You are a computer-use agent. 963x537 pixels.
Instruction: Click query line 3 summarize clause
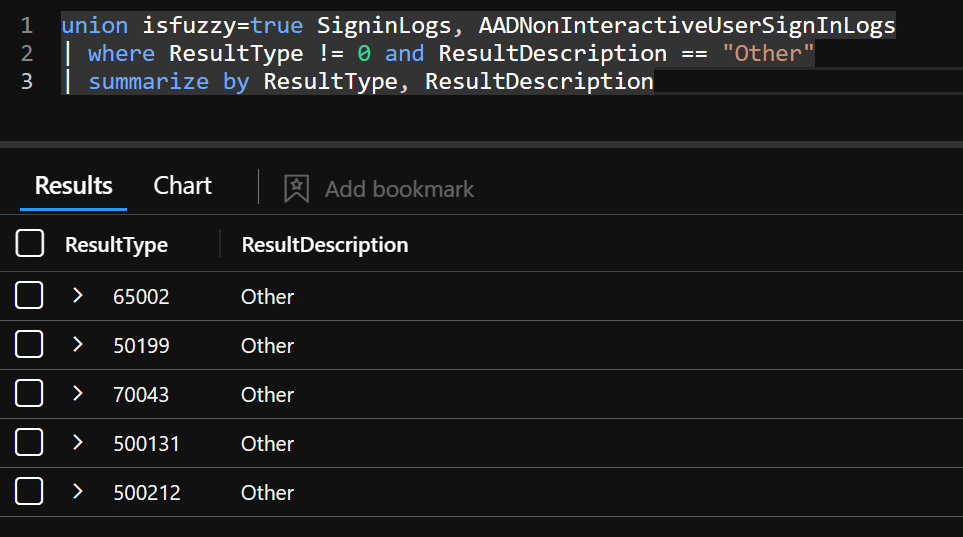[358, 81]
